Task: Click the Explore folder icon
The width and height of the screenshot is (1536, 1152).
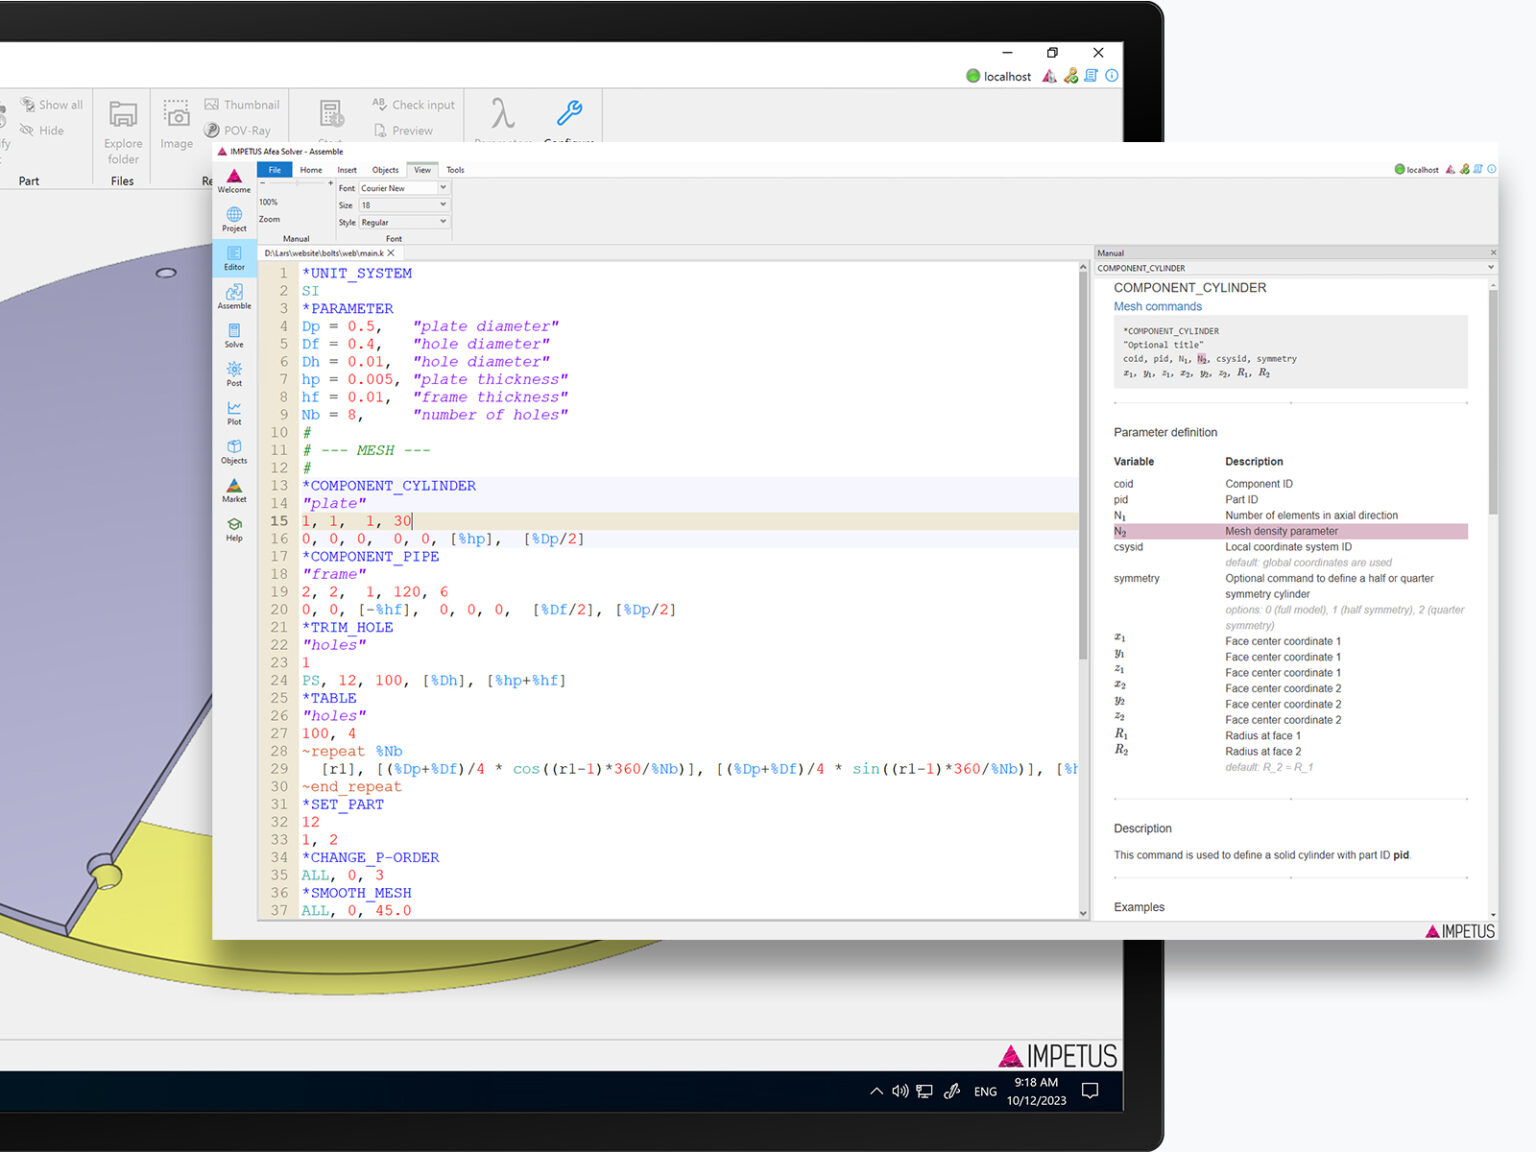Action: (123, 116)
